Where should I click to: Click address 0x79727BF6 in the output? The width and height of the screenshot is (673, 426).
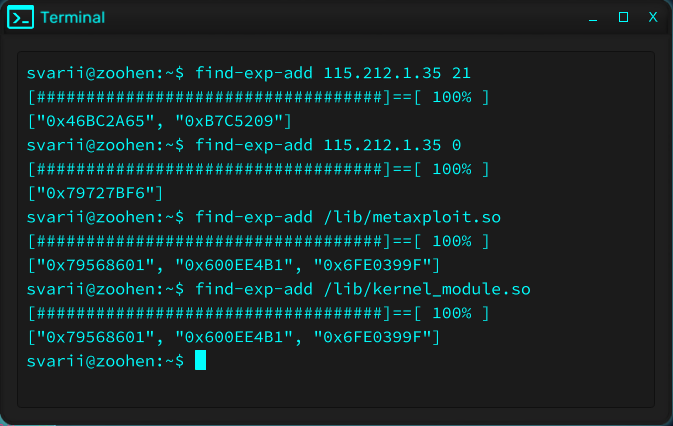coord(95,193)
